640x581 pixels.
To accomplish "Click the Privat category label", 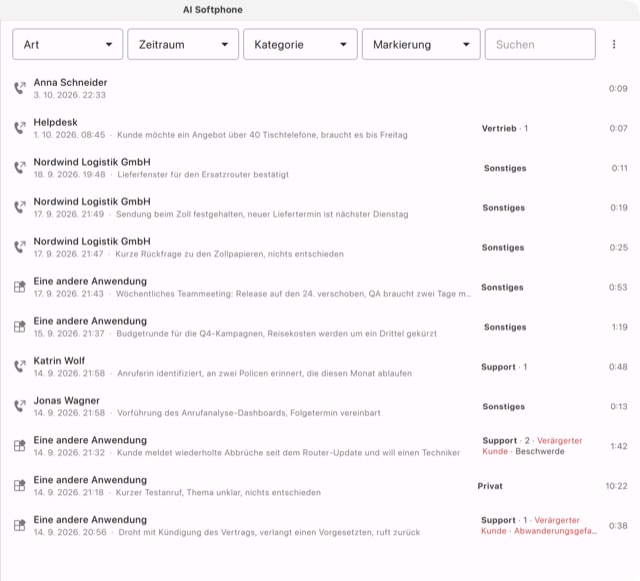I will point(490,486).
